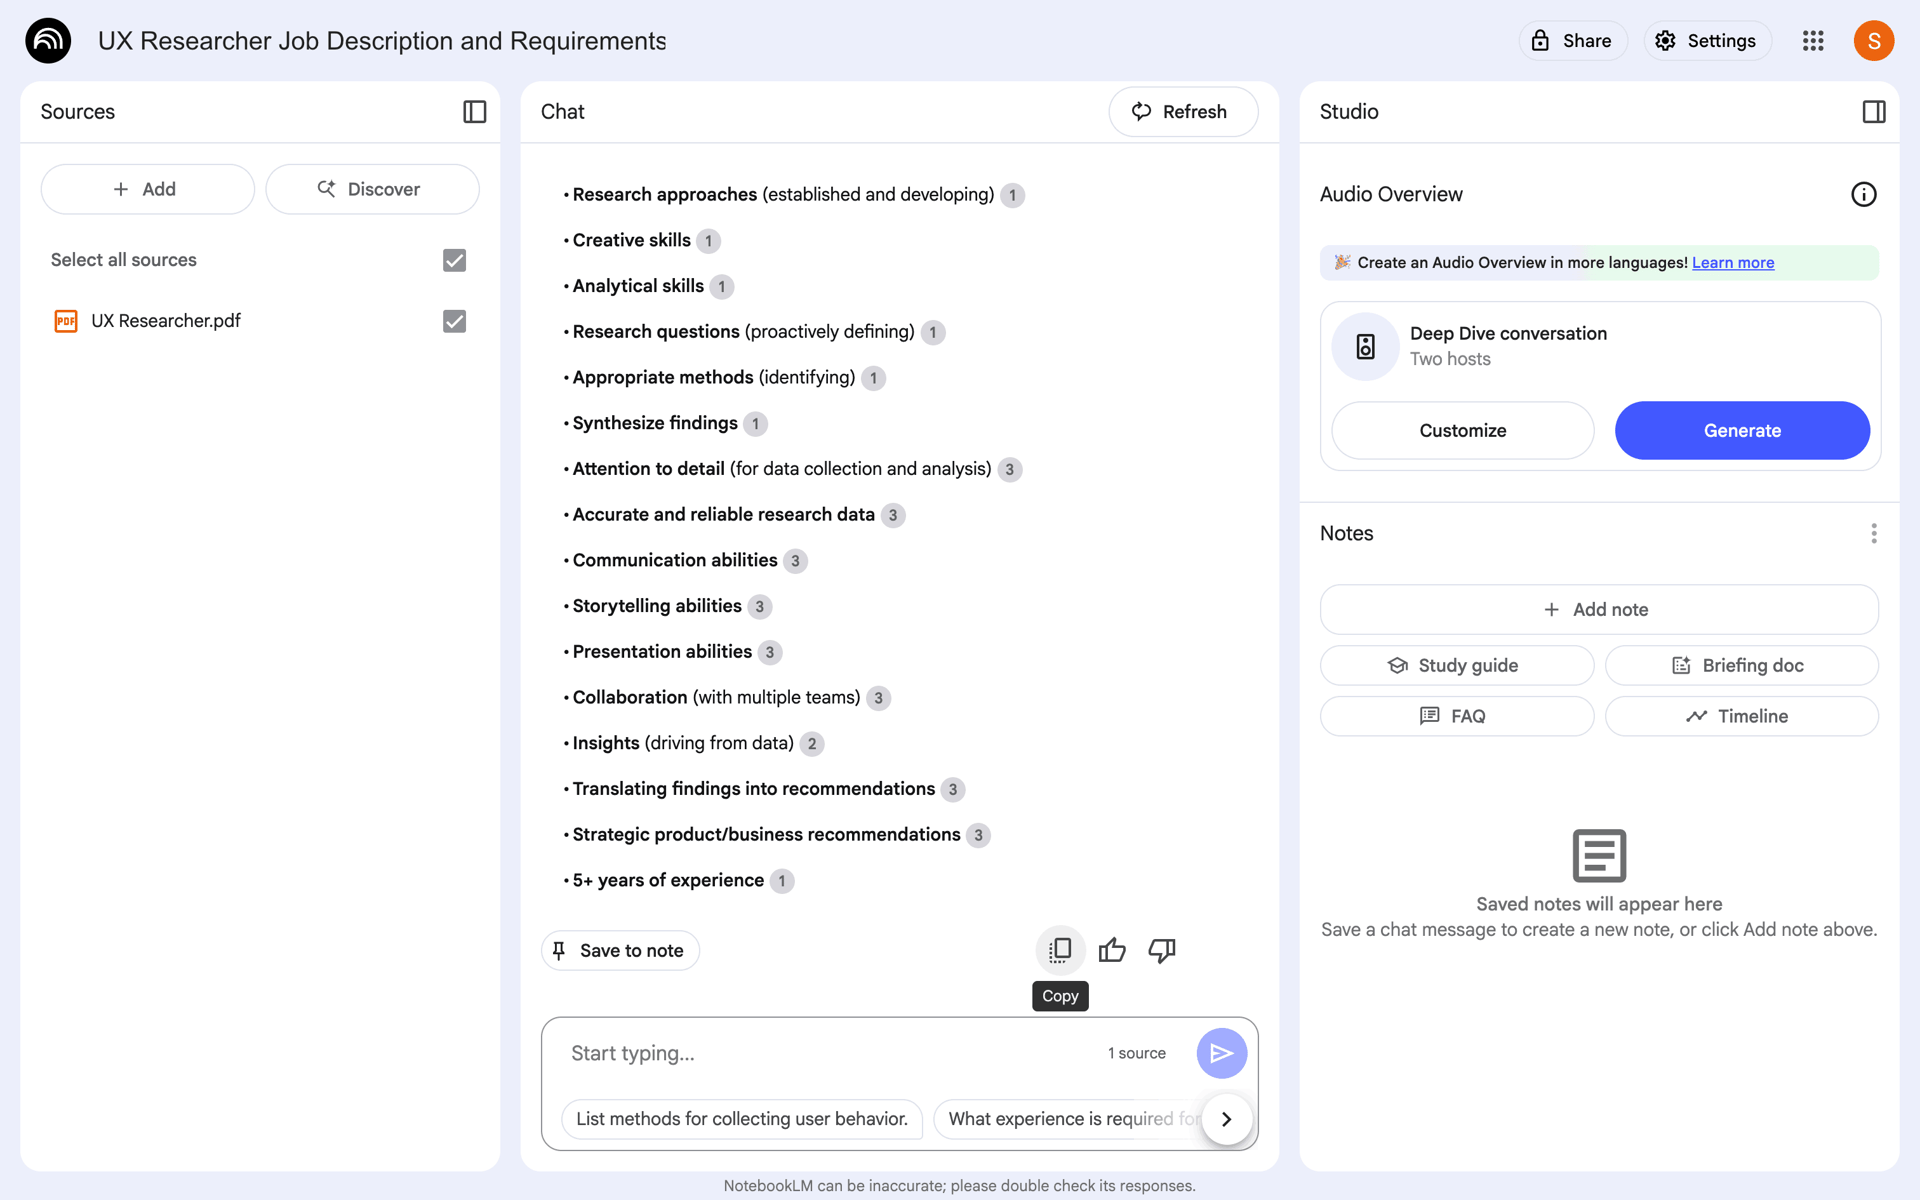Click Discover sources button

click(372, 189)
